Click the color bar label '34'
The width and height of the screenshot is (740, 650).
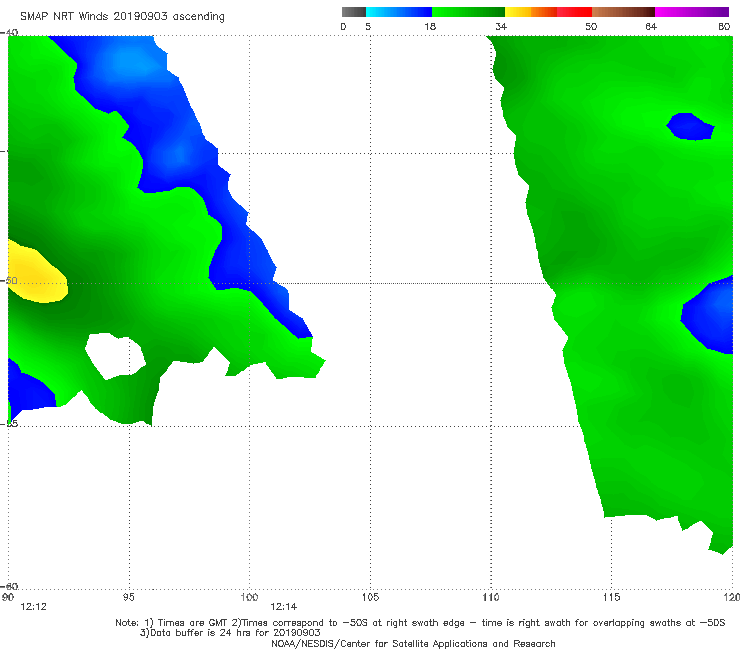501,26
